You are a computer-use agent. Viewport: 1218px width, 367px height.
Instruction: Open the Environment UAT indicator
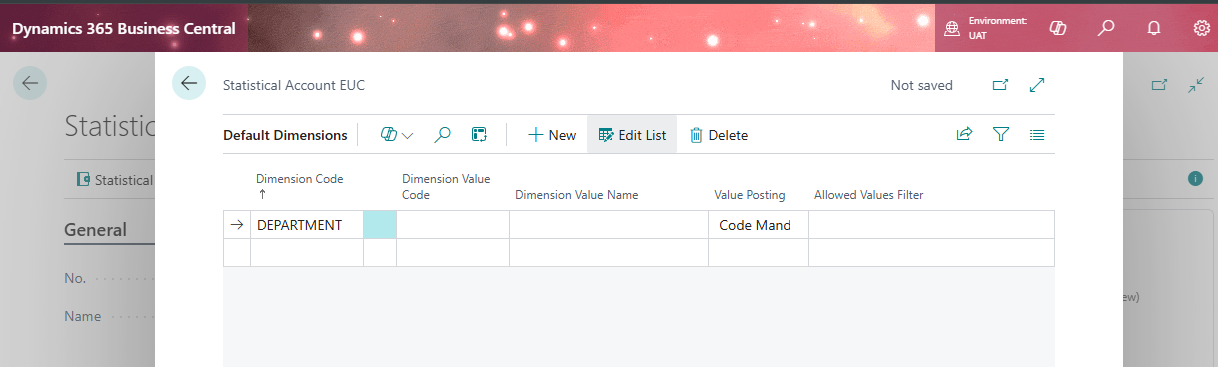(x=985, y=28)
